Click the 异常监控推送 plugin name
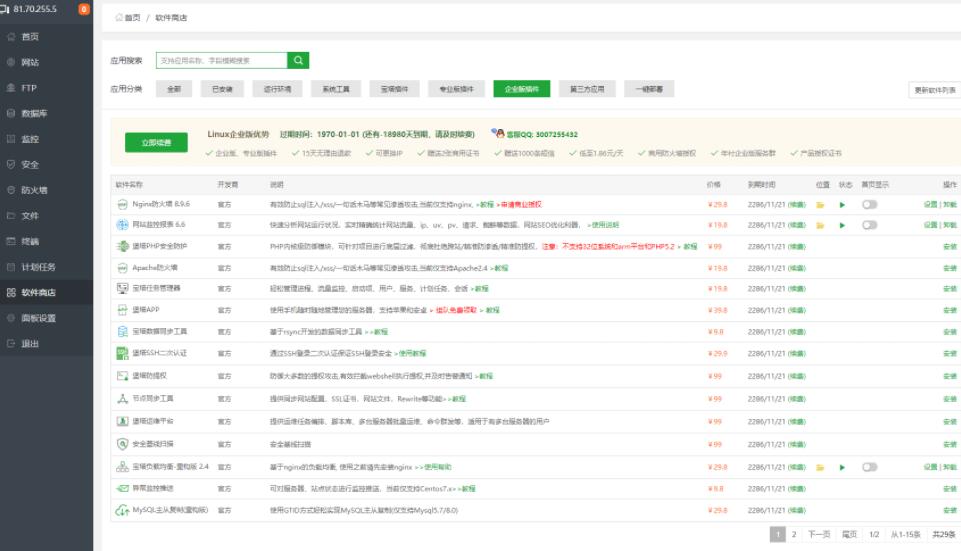 pyautogui.click(x=153, y=489)
